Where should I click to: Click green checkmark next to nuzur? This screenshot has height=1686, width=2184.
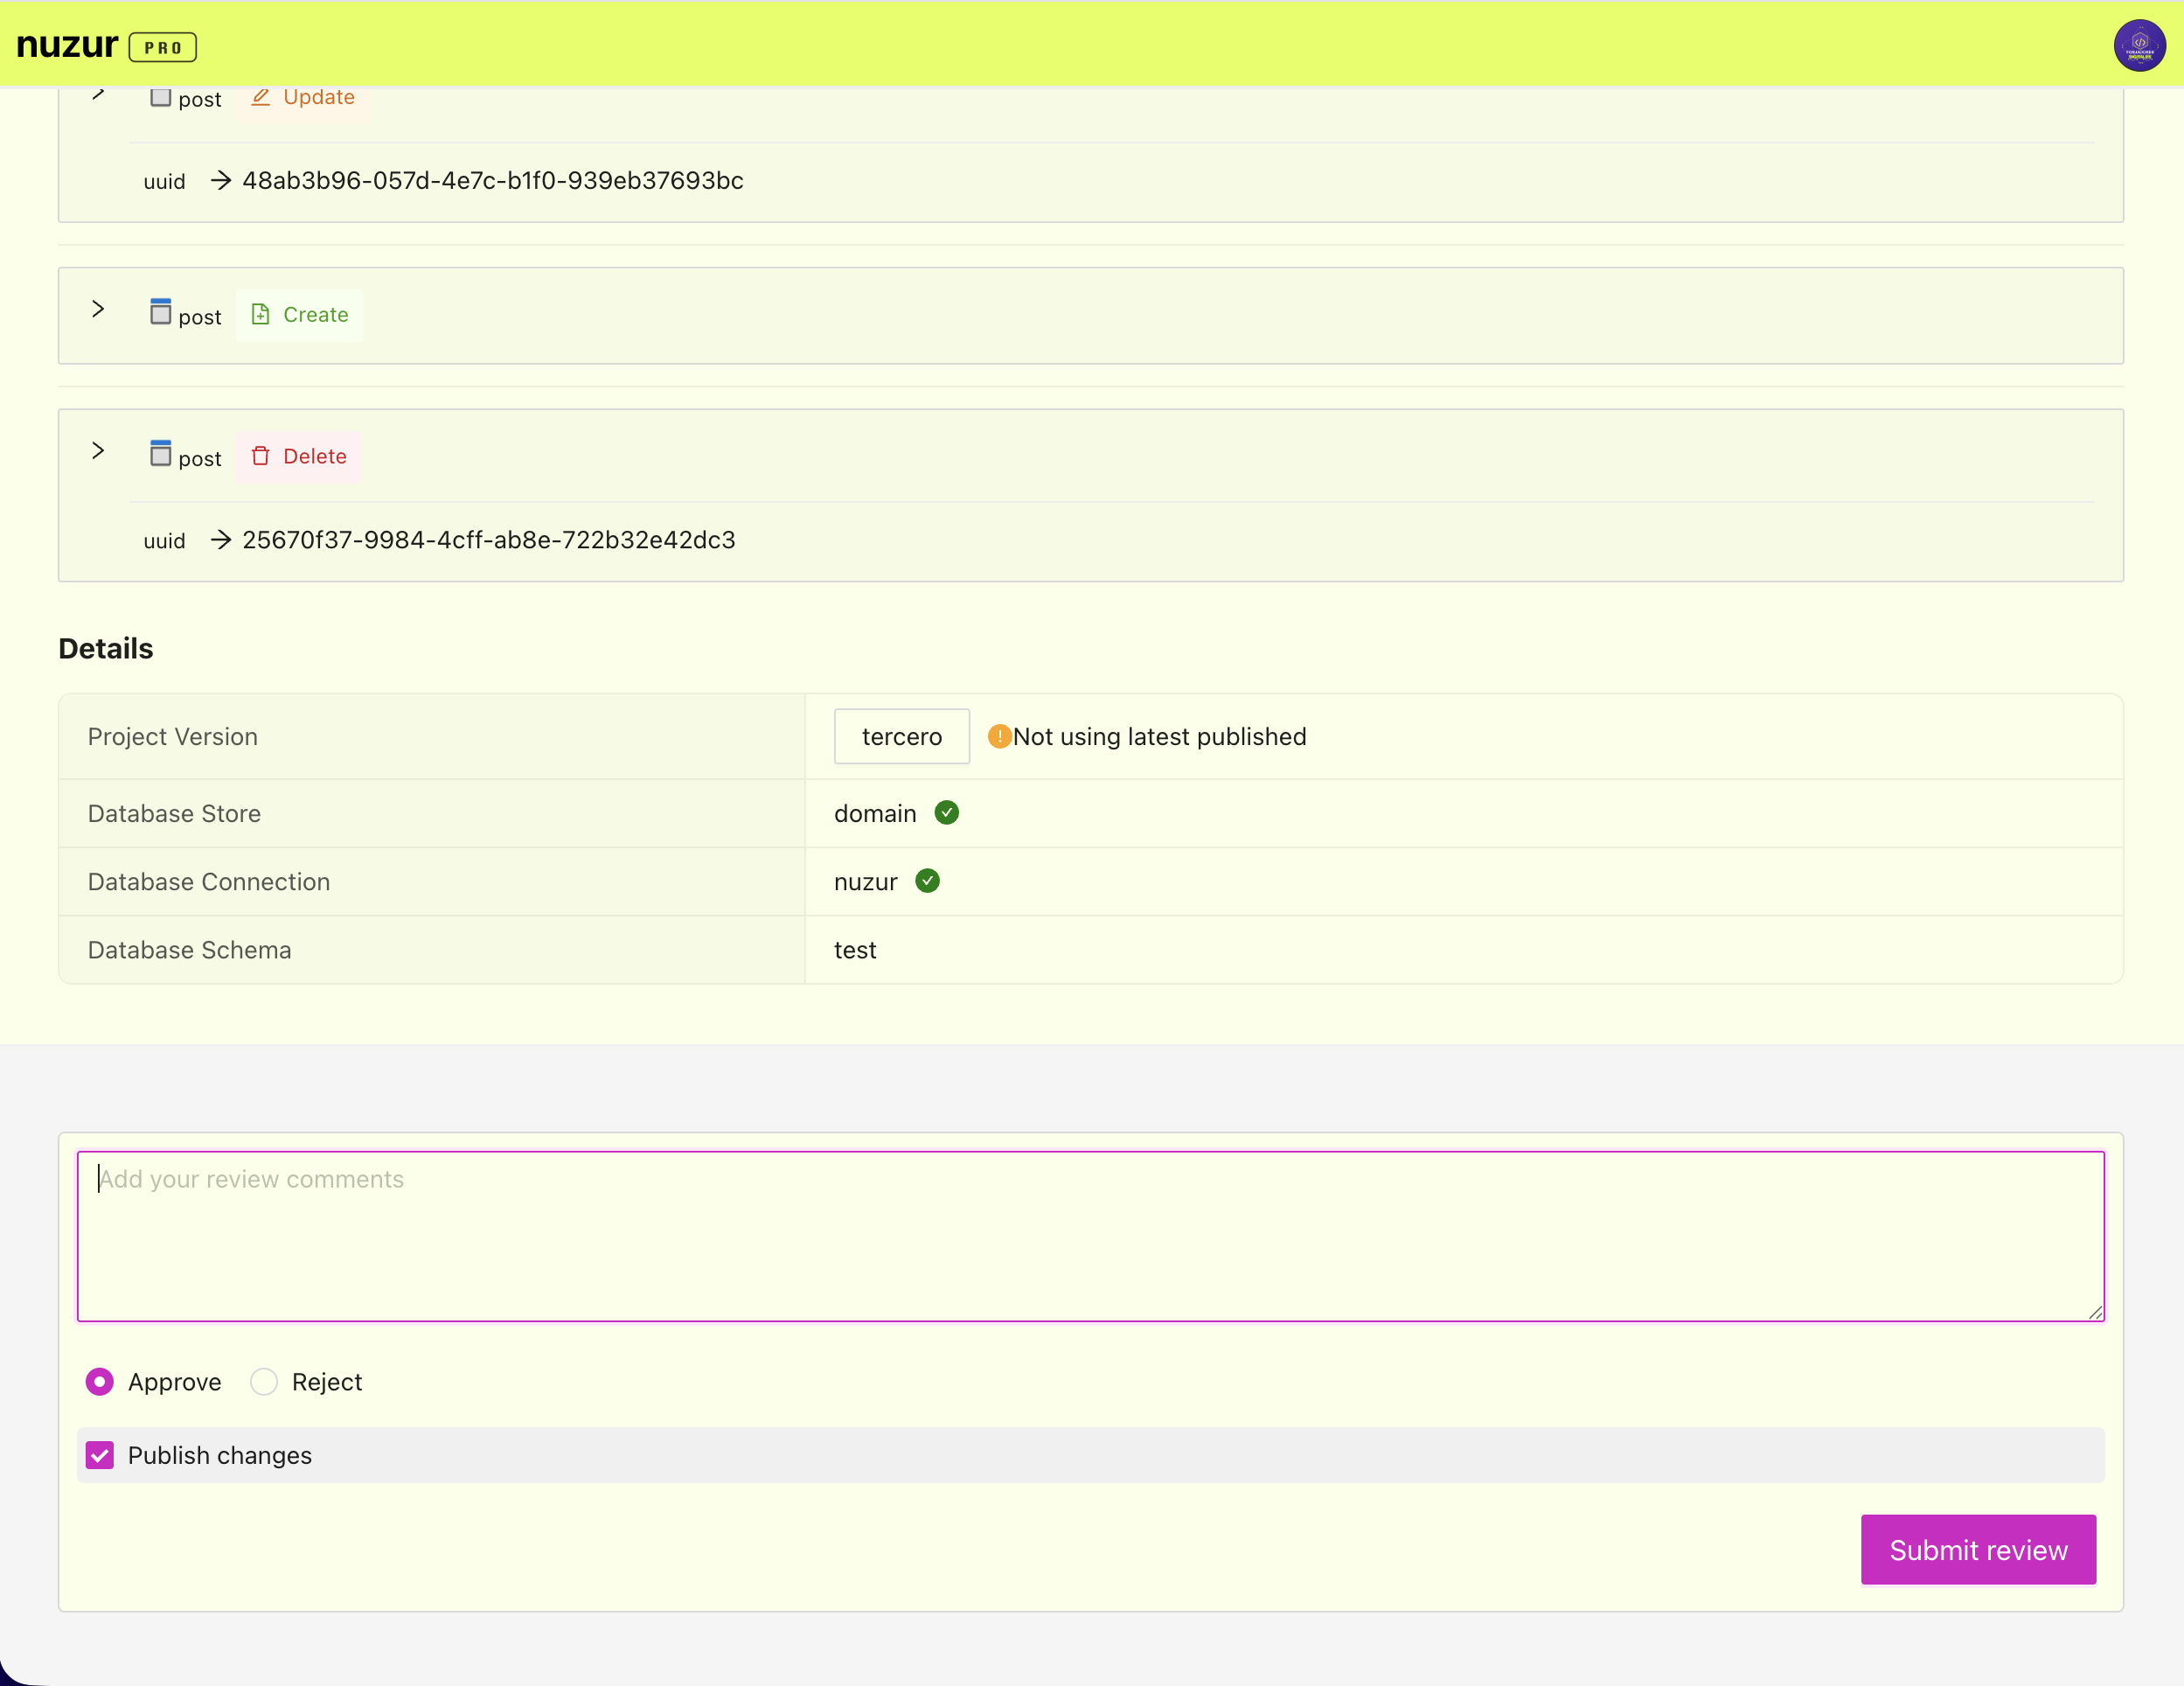[x=927, y=881]
